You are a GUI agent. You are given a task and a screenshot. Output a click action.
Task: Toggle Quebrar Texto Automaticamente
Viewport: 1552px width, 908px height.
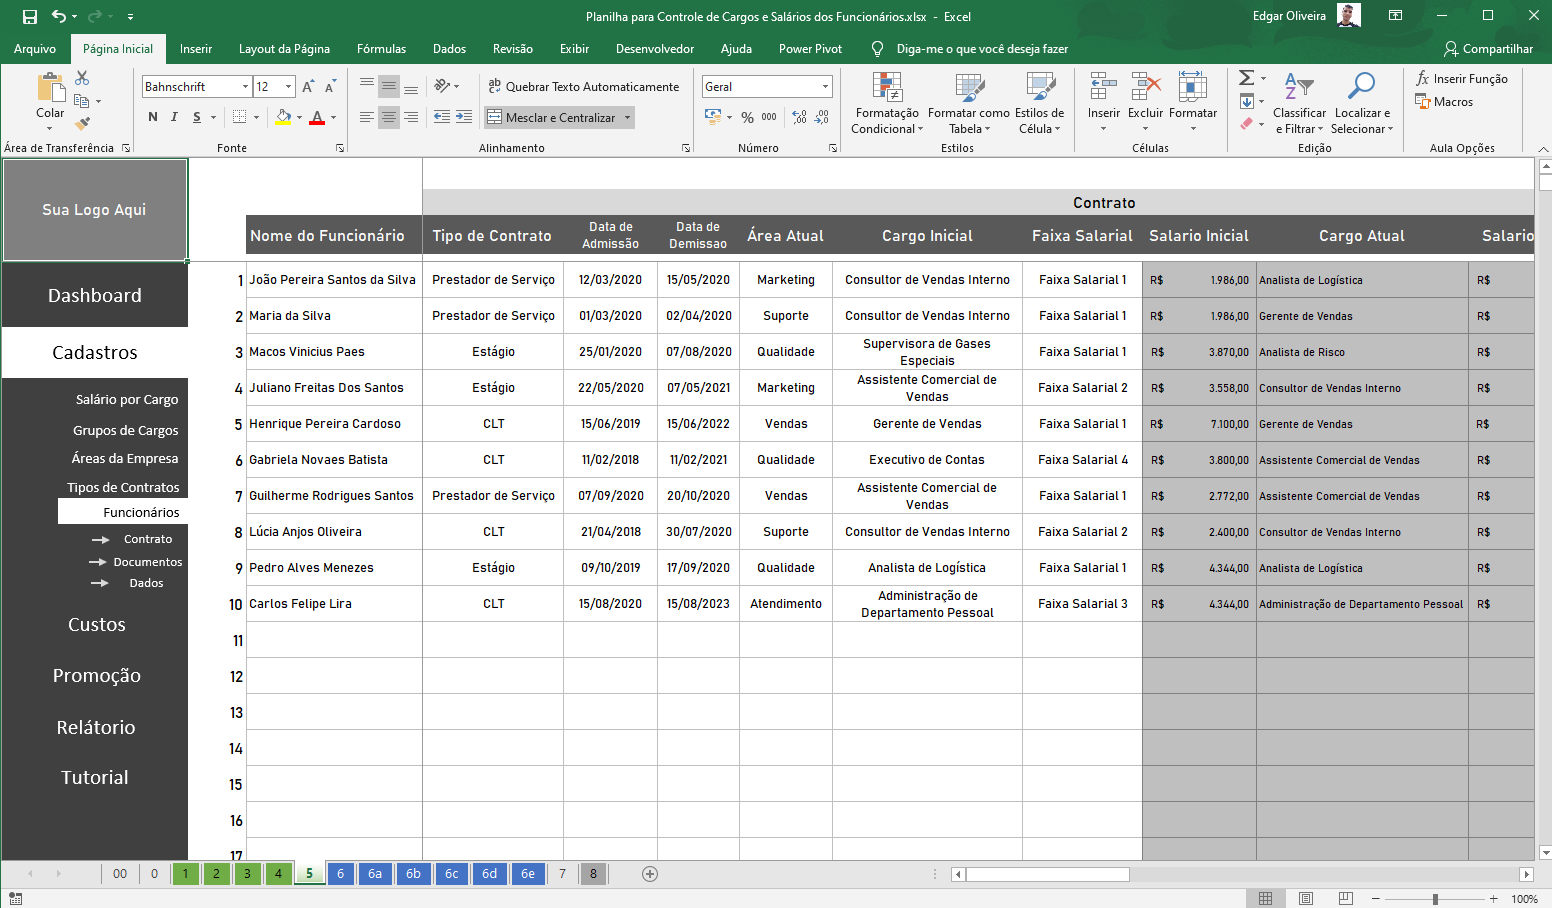pos(583,87)
